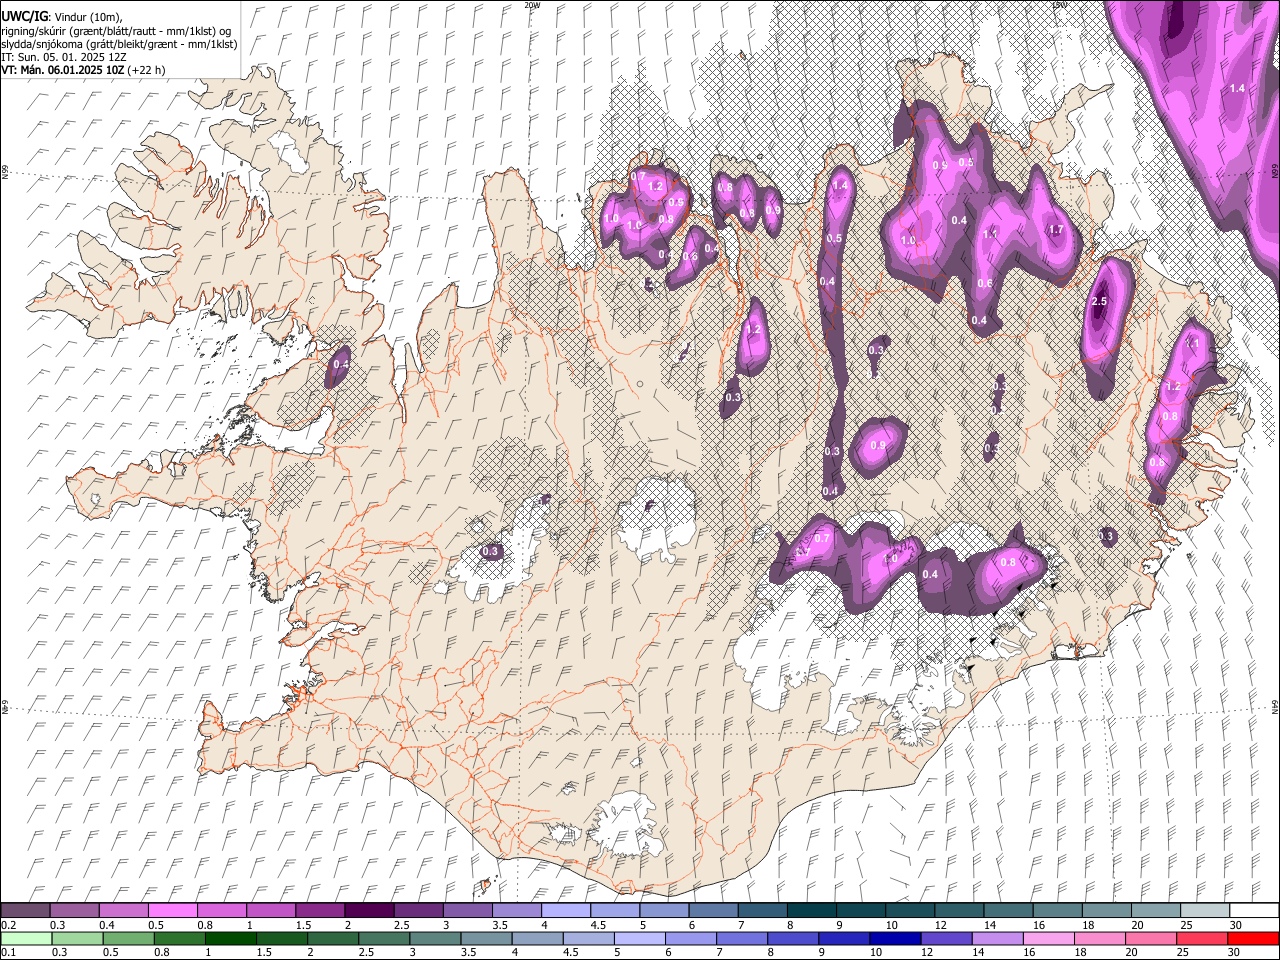This screenshot has width=1280, height=960.
Task: Select the bright pink 0.5 swatch in the upper legend row
Action: [x=172, y=911]
